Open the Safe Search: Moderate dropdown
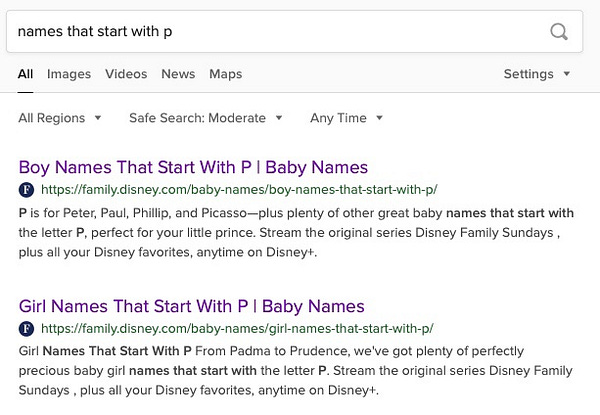The width and height of the screenshot is (600, 415). pyautogui.click(x=205, y=118)
